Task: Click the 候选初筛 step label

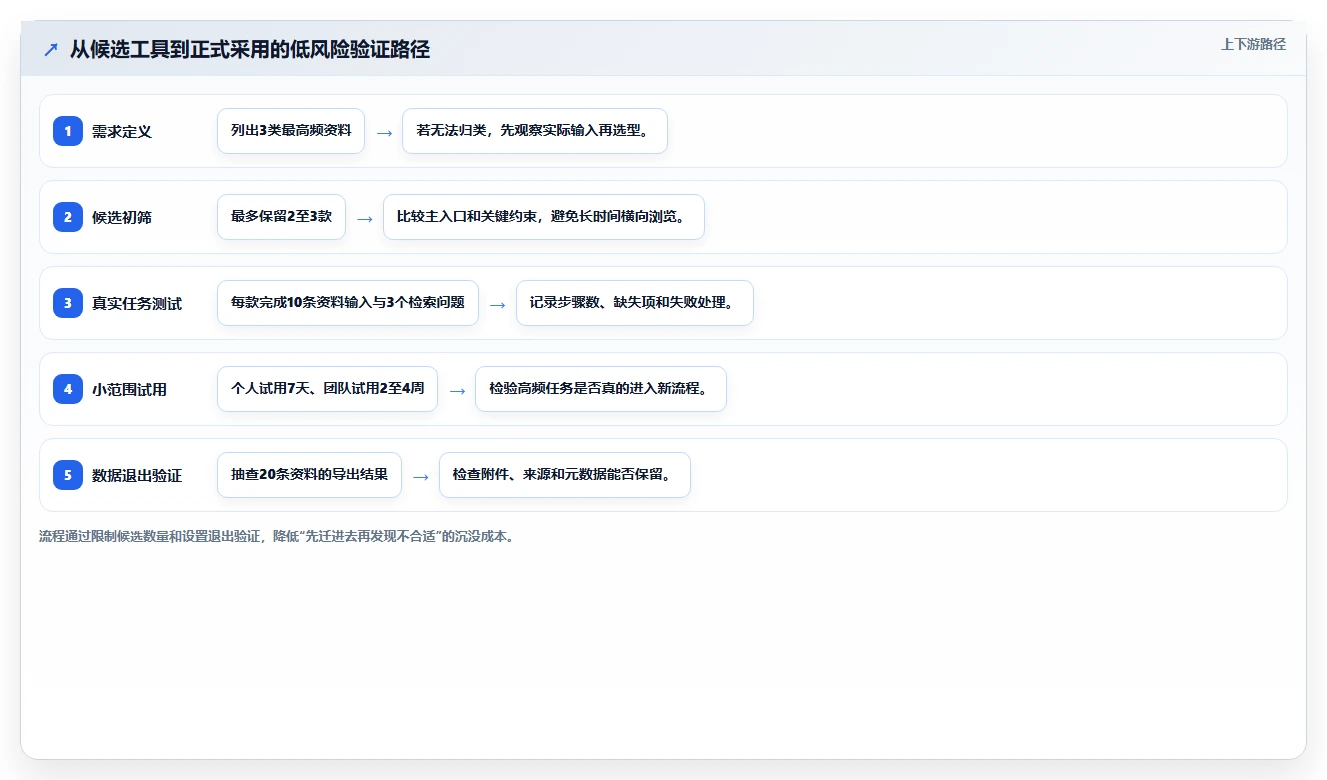Action: tap(122, 218)
